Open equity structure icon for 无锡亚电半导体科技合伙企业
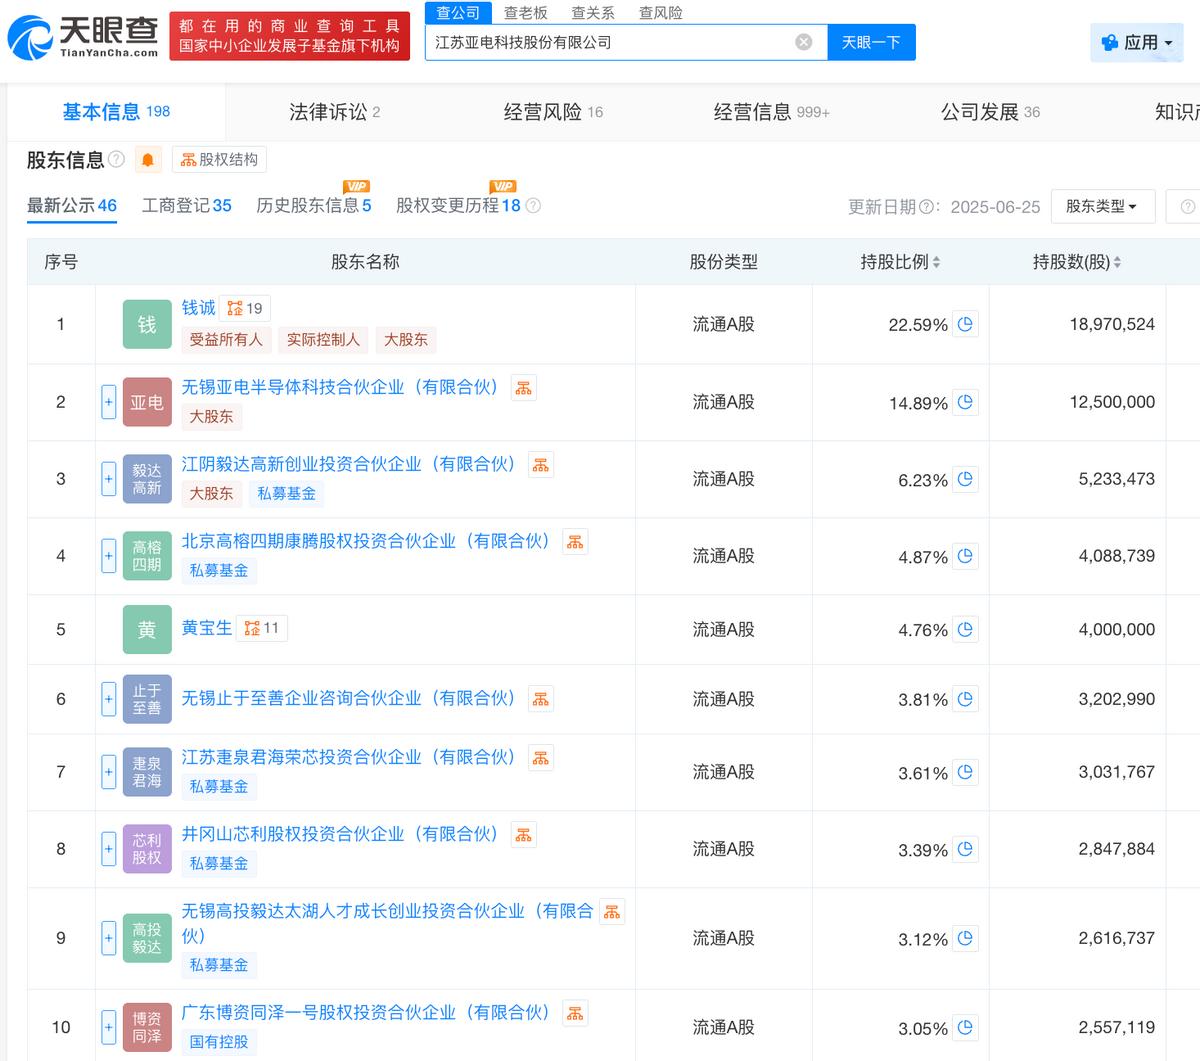This screenshot has width=1200, height=1061. pyautogui.click(x=523, y=388)
